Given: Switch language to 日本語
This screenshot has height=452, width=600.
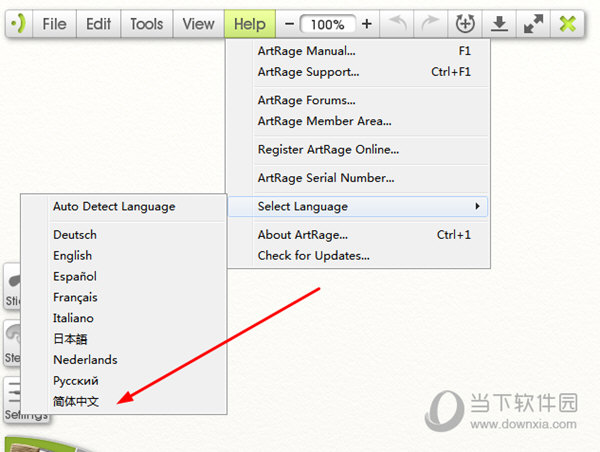Looking at the screenshot, I should point(124,339).
